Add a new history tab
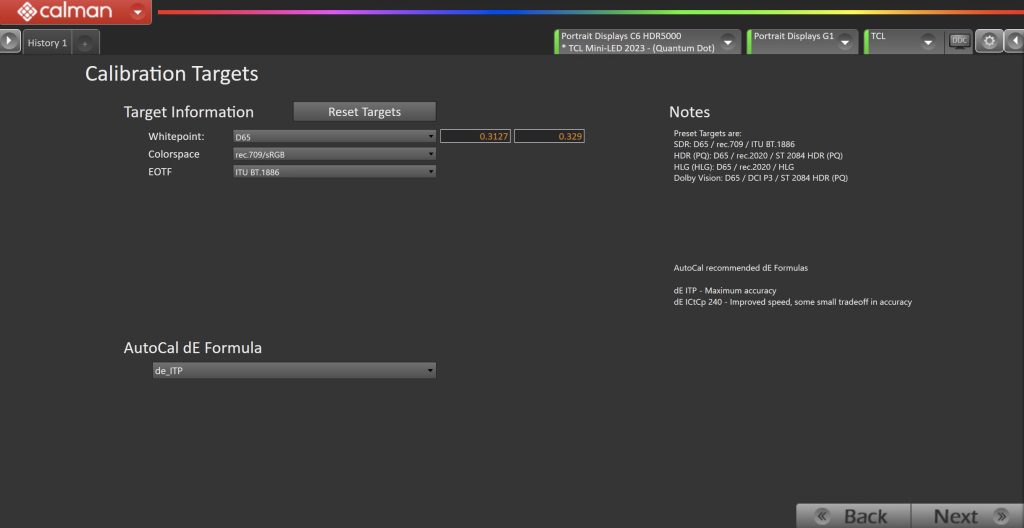 (85, 44)
